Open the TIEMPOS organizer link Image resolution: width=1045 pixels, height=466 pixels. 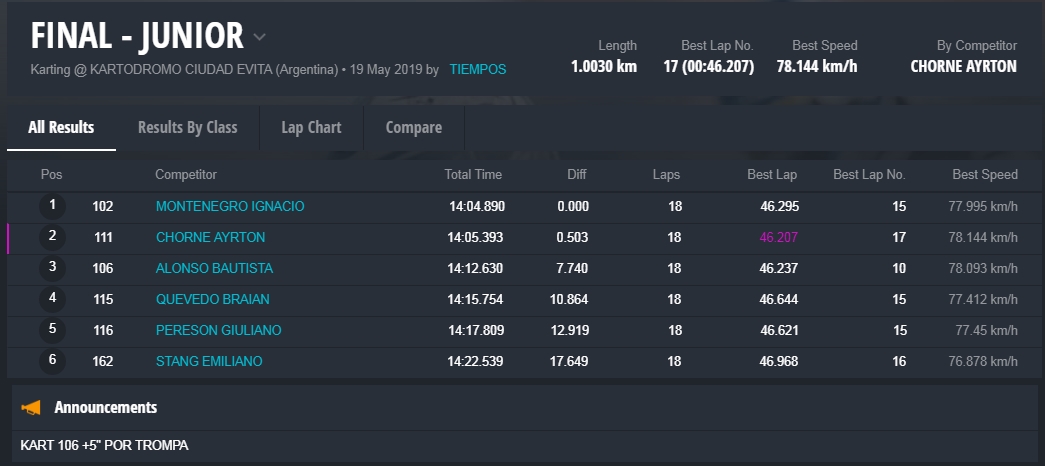(x=477, y=70)
